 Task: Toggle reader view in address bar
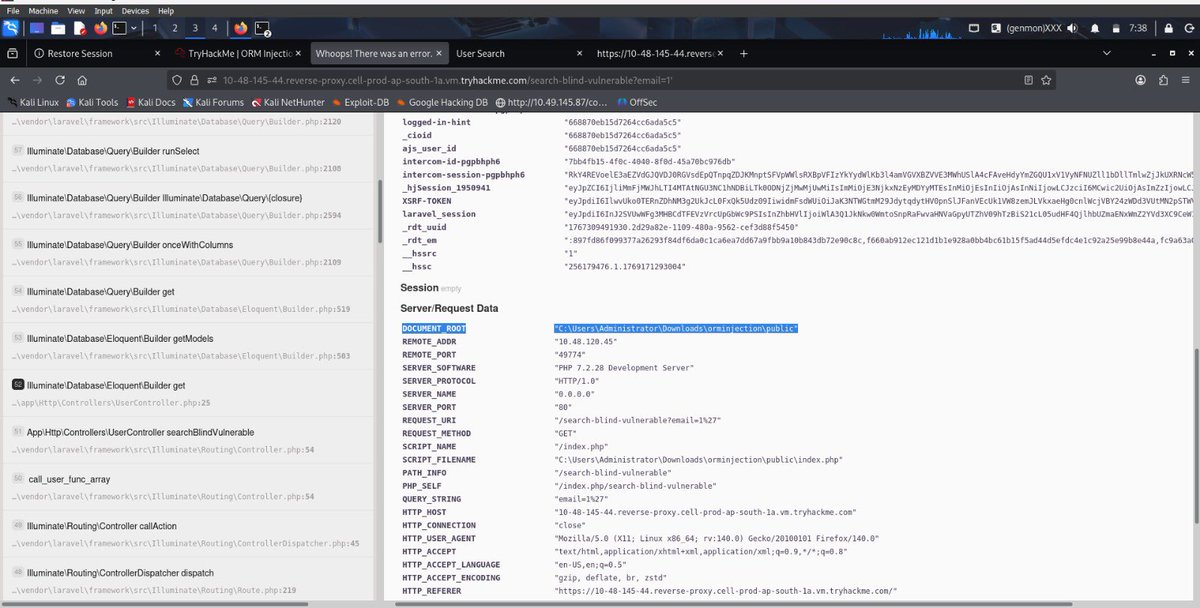pyautogui.click(x=1029, y=80)
